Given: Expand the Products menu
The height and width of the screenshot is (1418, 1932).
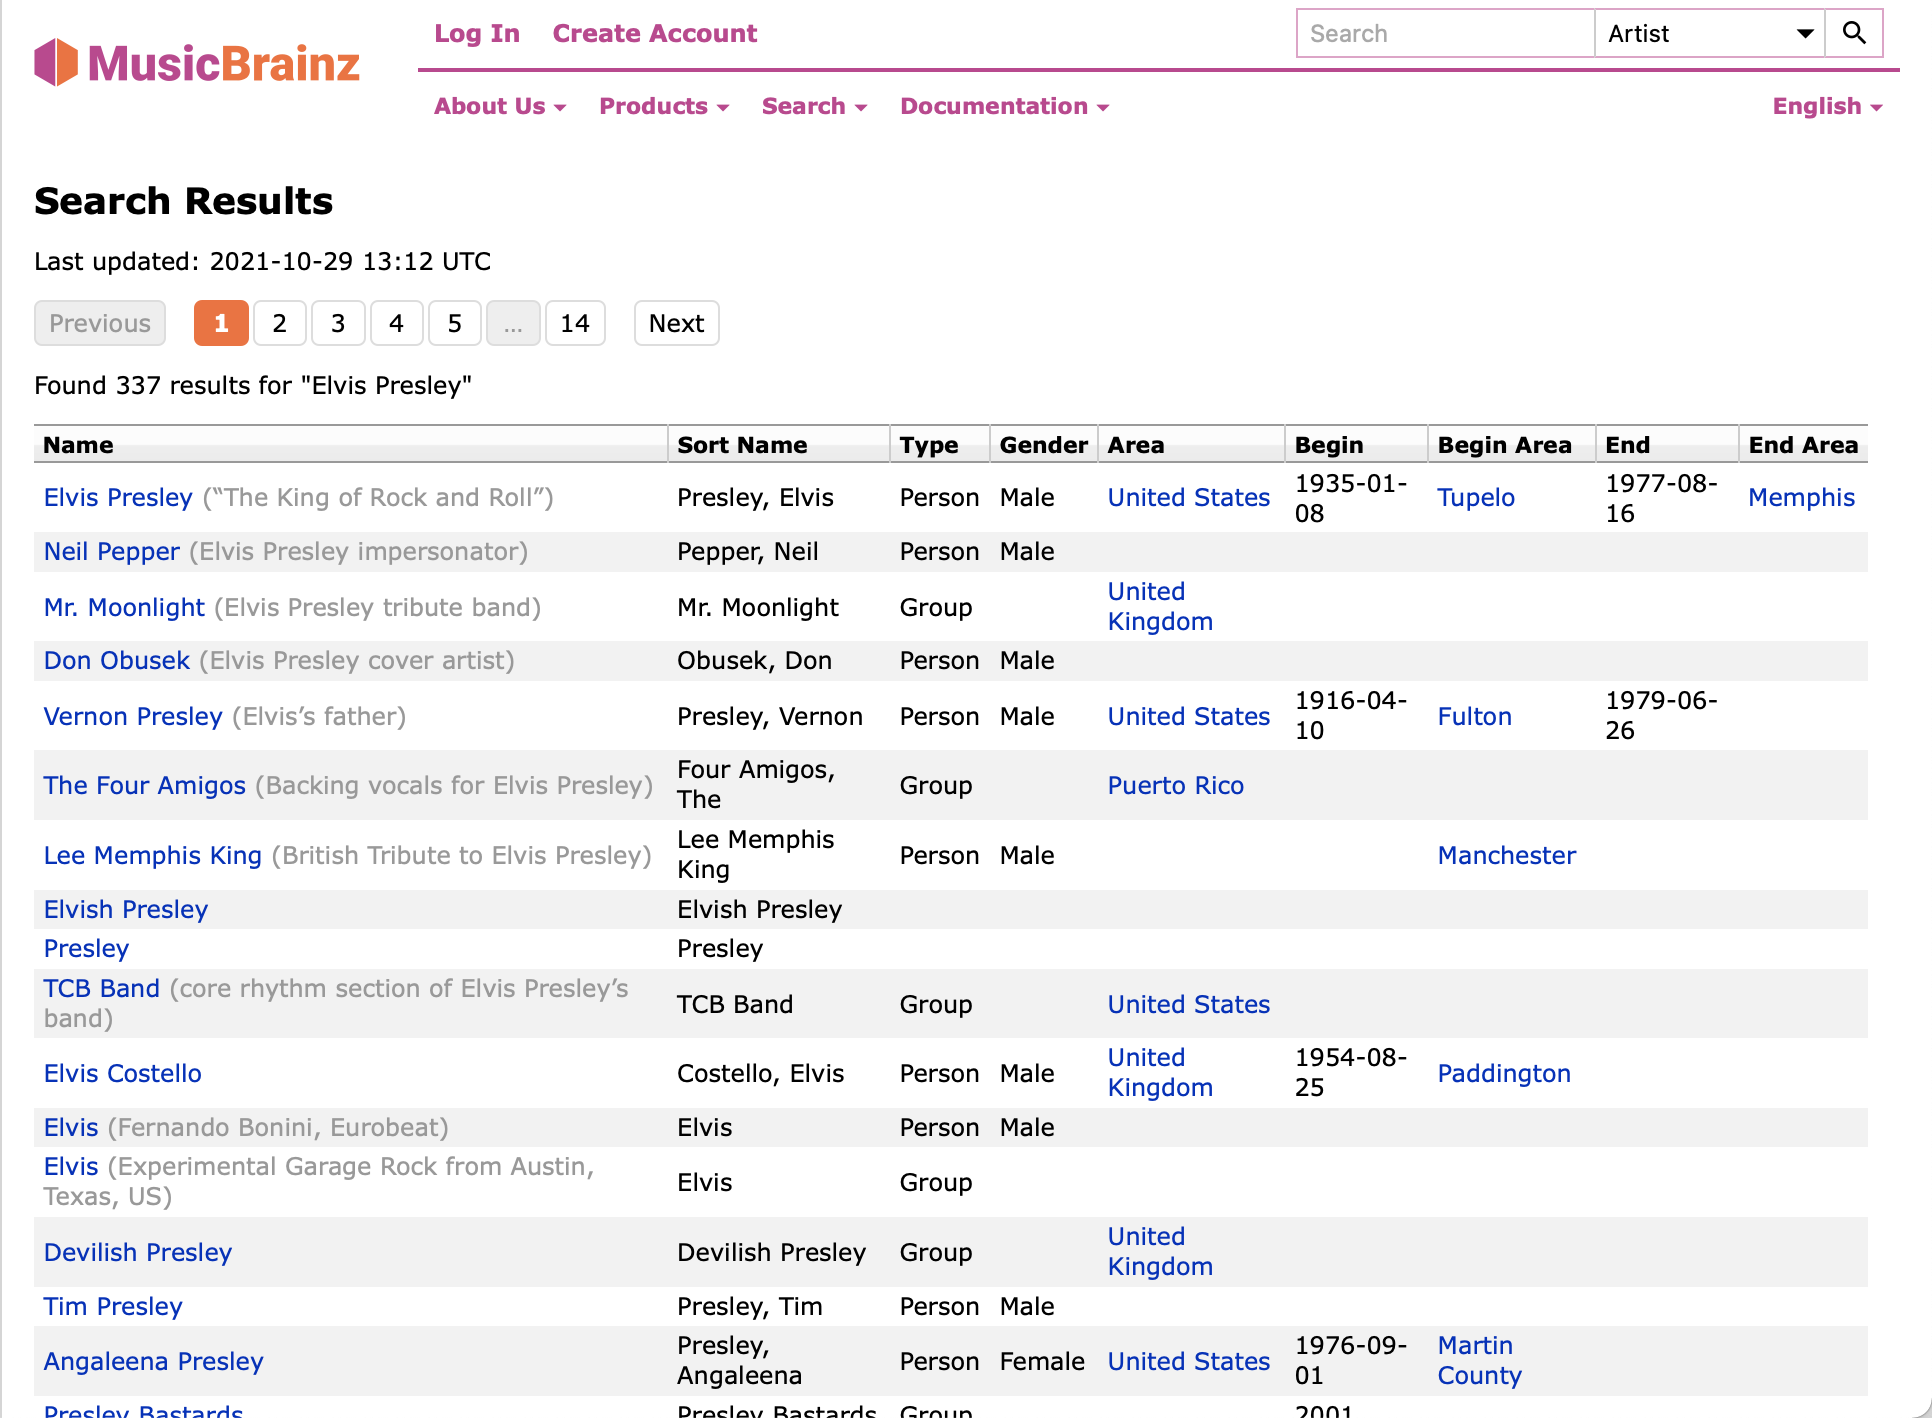Looking at the screenshot, I should tap(663, 106).
